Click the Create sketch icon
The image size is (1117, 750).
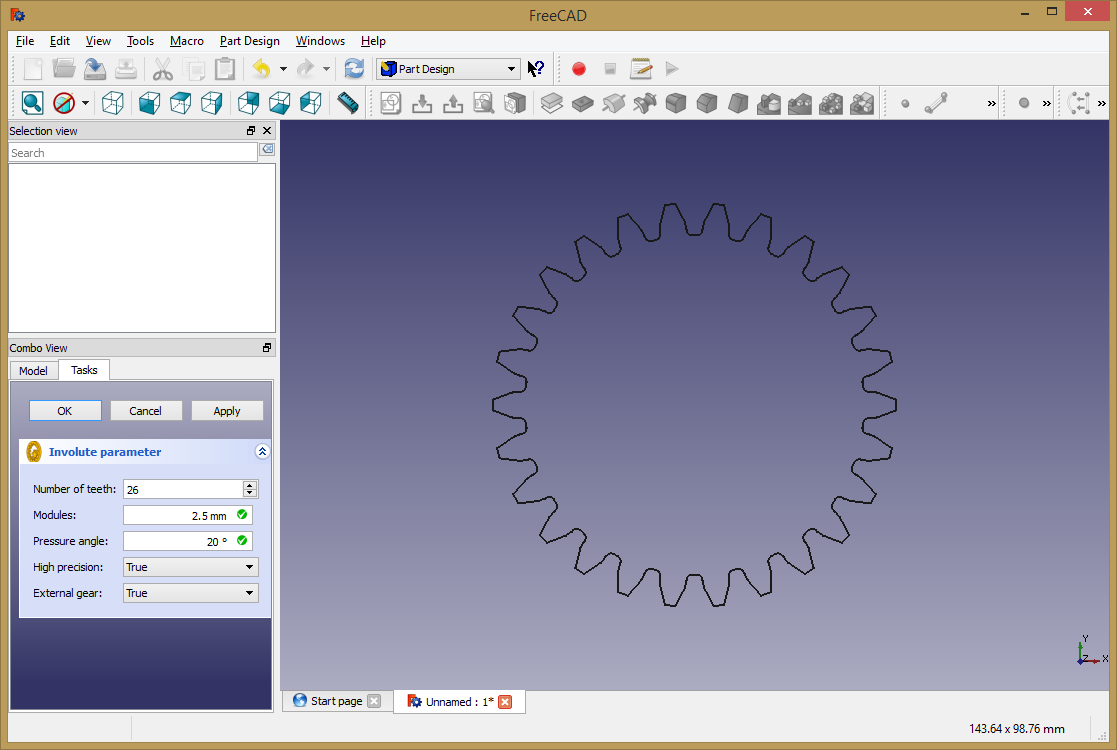(390, 103)
